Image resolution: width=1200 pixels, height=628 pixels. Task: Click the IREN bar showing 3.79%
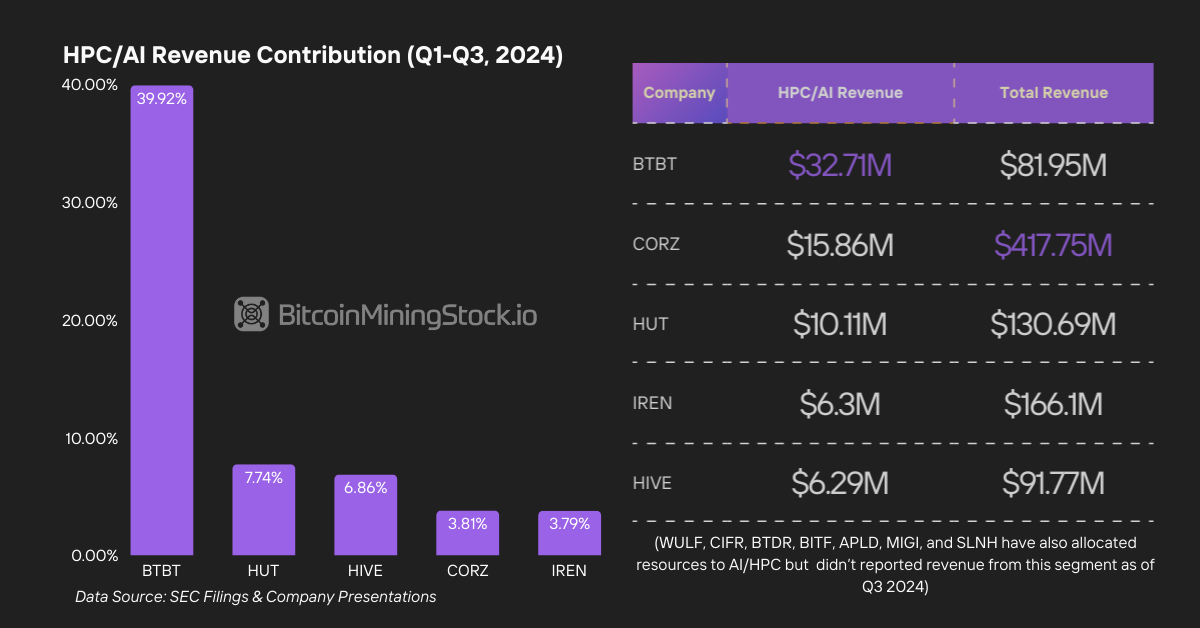click(569, 533)
